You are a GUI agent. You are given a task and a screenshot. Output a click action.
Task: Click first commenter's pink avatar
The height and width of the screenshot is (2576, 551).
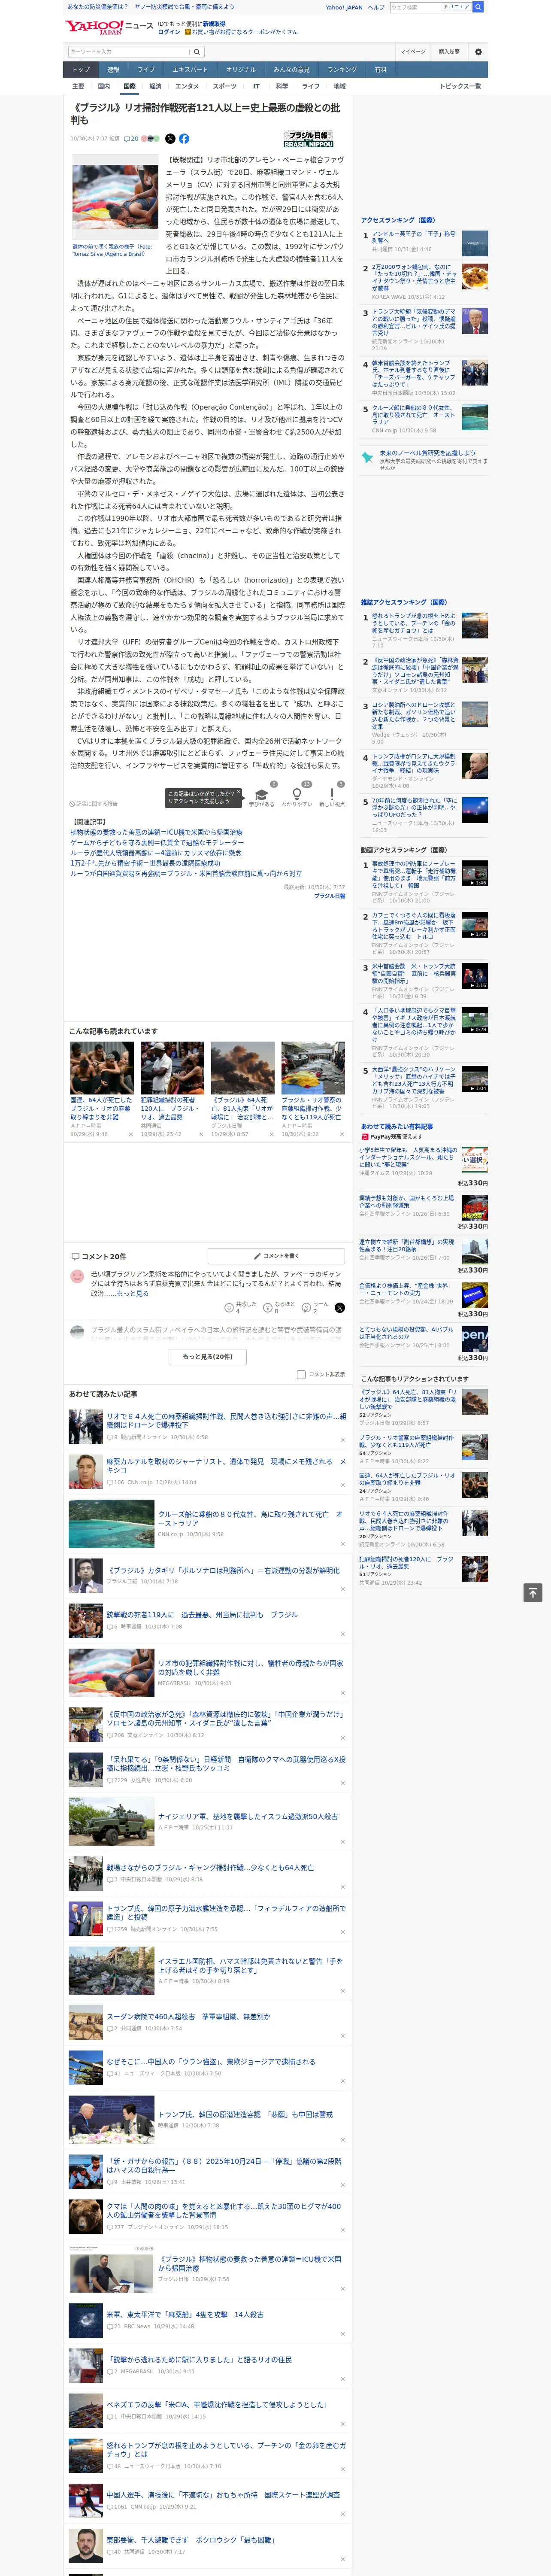[x=77, y=1276]
